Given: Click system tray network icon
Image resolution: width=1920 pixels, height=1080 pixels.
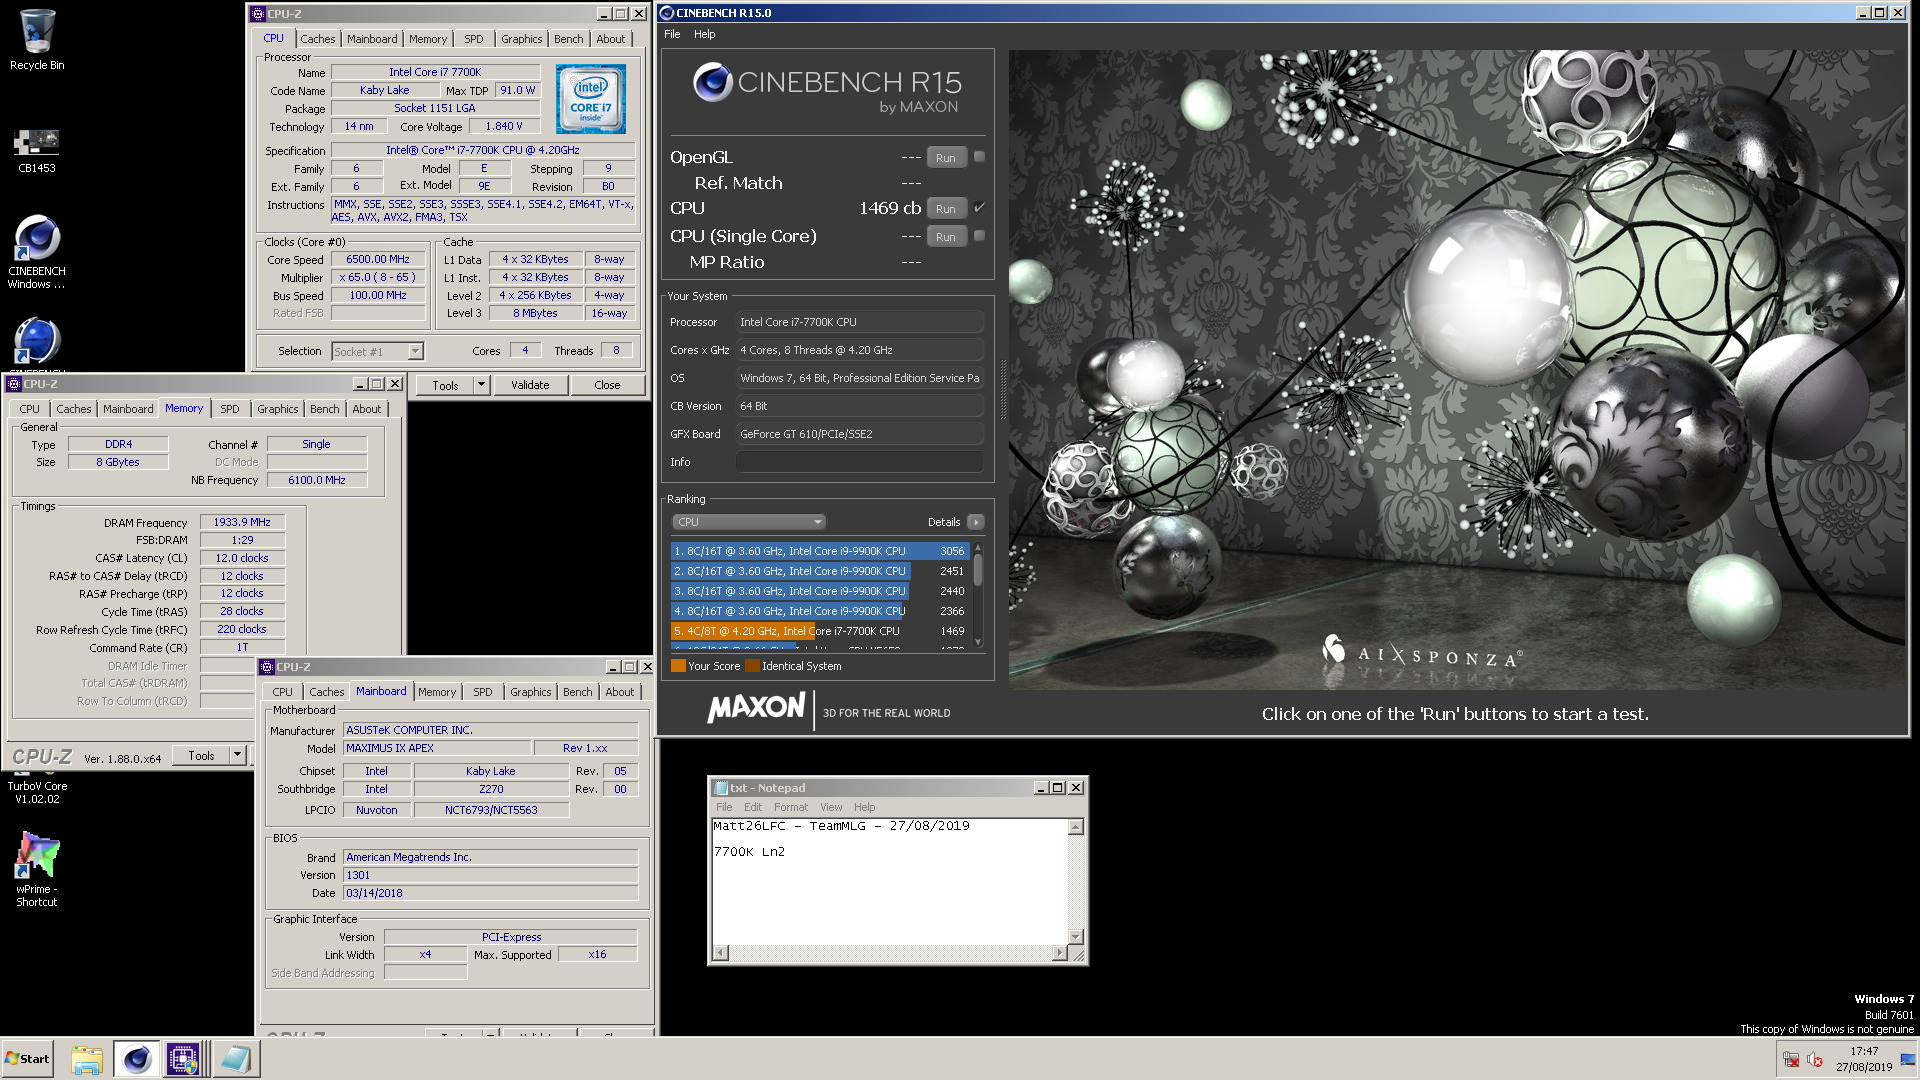Looking at the screenshot, I should [x=1791, y=1060].
